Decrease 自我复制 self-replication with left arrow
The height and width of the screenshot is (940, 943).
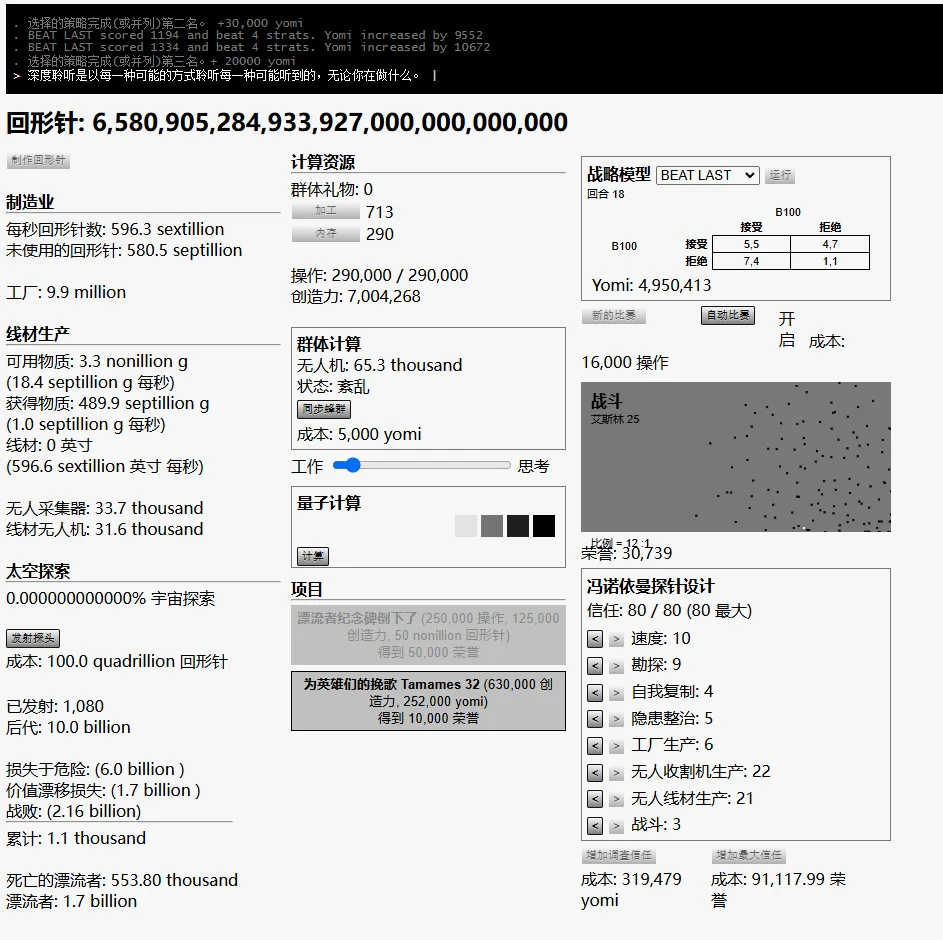click(595, 692)
